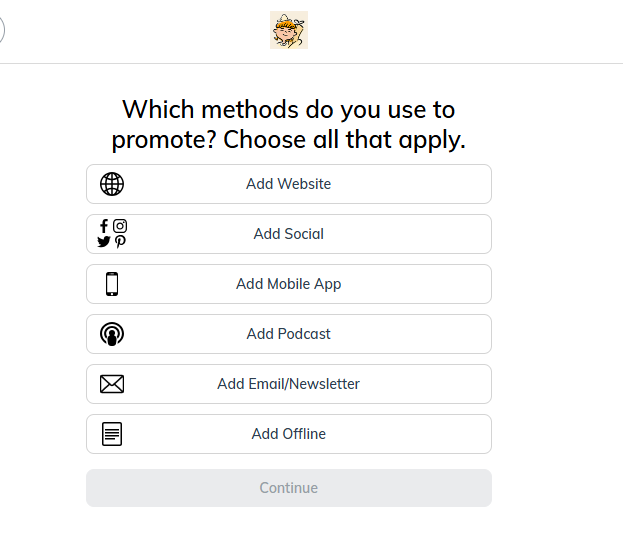This screenshot has height=541, width=623.
Task: Click the Pinterest icon in Add Social
Action: pyautogui.click(x=120, y=242)
